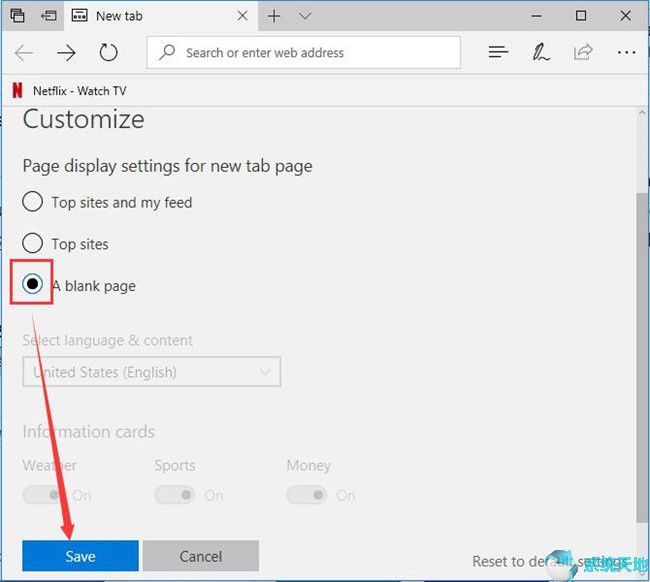Set these tabs aside icon
Viewport: 650px width, 582px height.
[49, 16]
